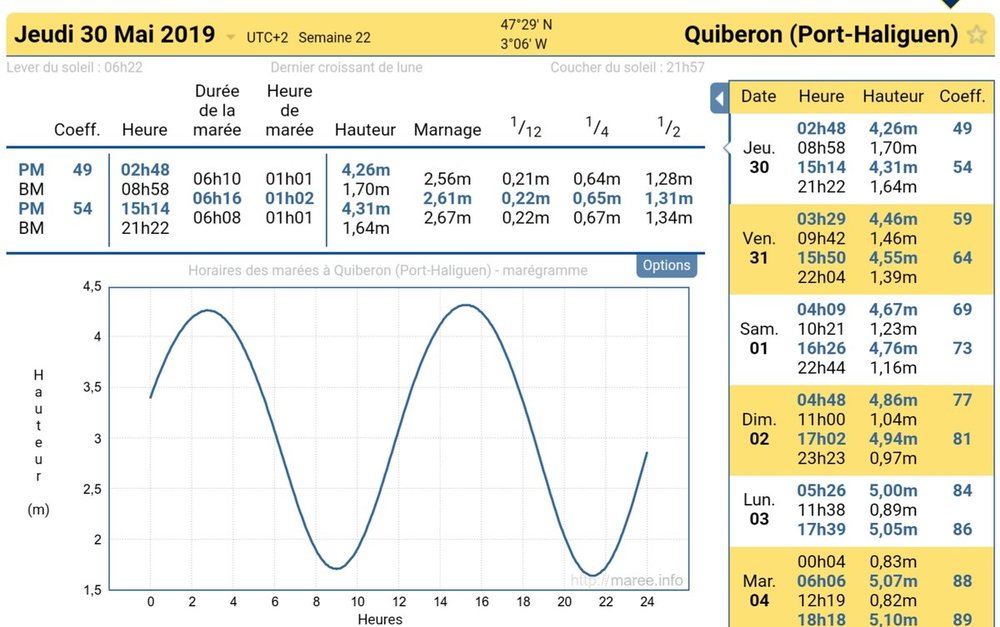
Task: Click the first high tide peak on chart
Action: (208, 311)
